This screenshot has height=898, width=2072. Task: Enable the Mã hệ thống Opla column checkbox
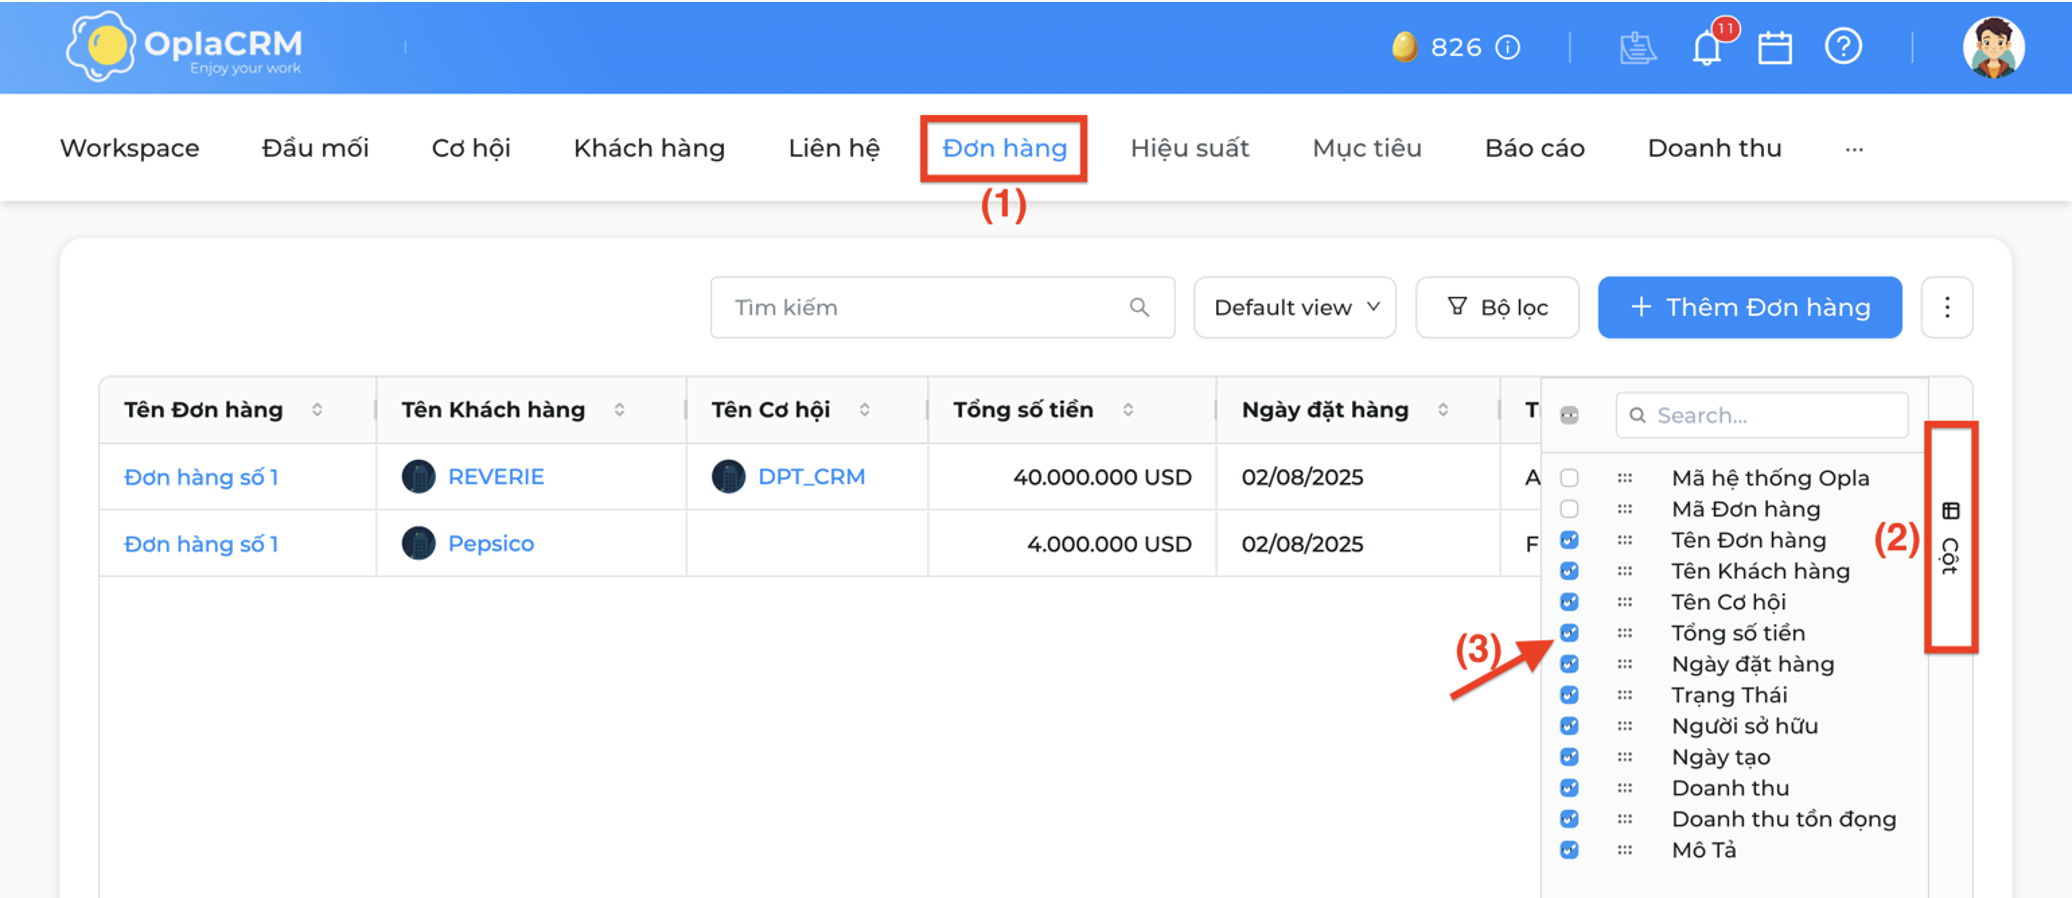click(x=1569, y=478)
